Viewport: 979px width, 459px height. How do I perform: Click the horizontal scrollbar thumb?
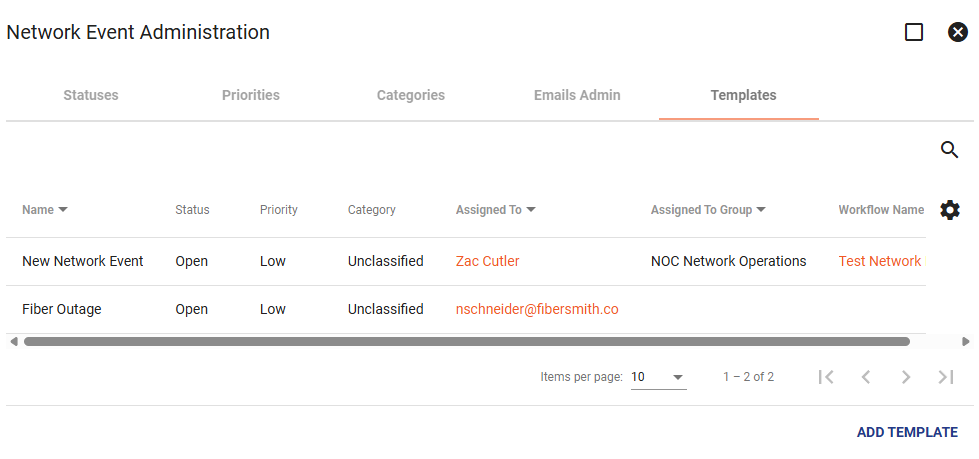click(467, 342)
